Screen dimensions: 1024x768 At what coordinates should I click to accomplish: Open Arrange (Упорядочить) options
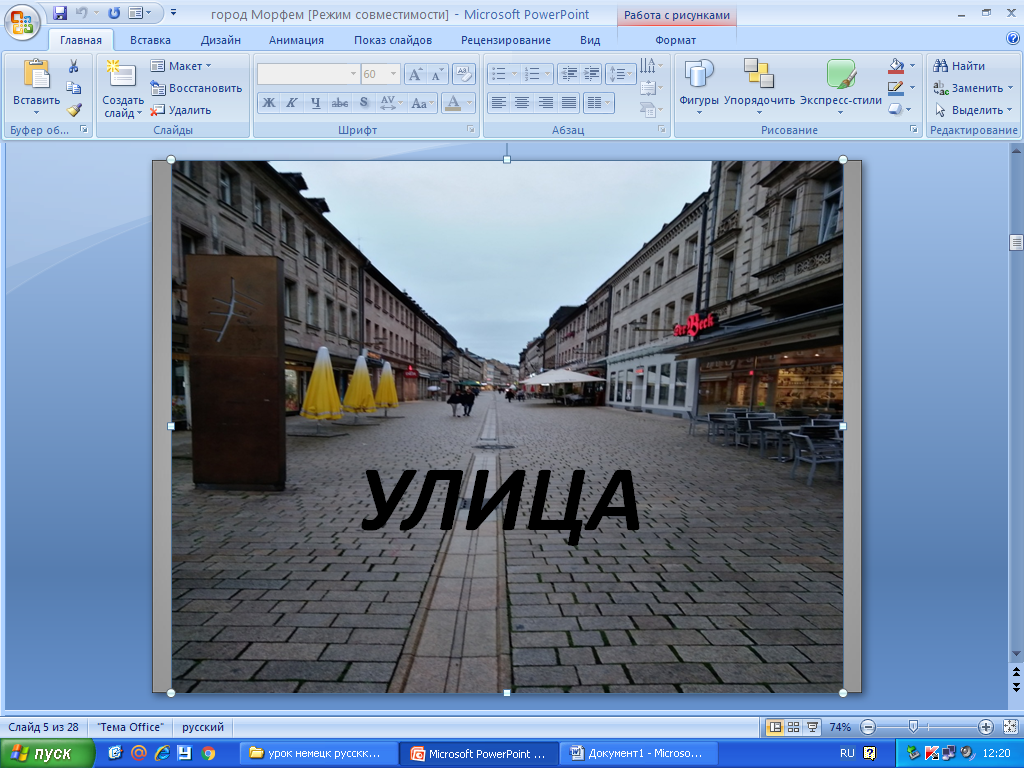[x=759, y=84]
